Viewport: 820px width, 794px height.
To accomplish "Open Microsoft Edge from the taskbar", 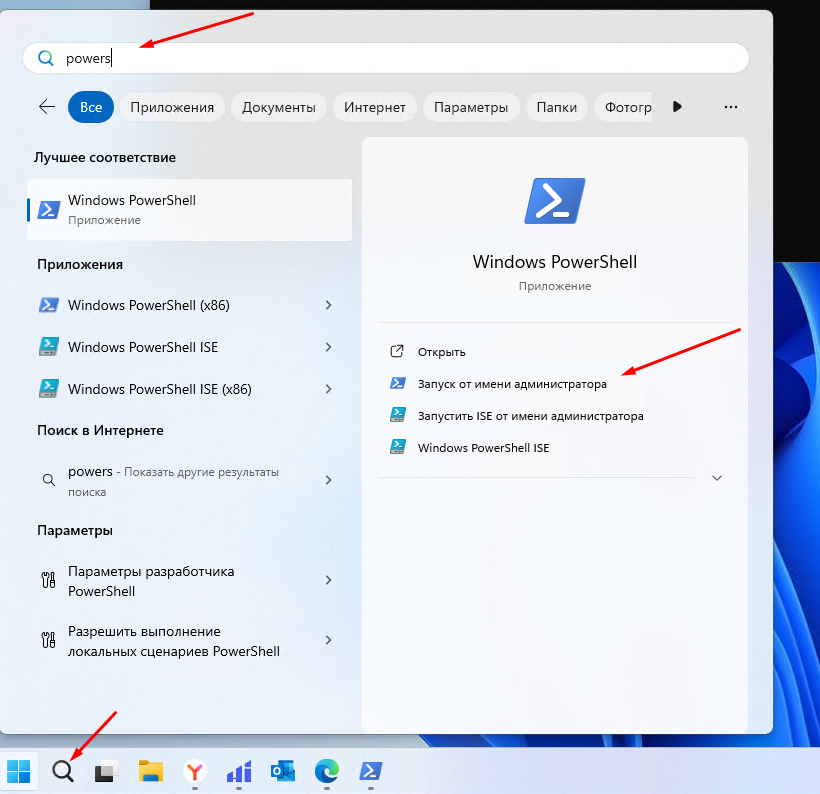I will pos(327,772).
